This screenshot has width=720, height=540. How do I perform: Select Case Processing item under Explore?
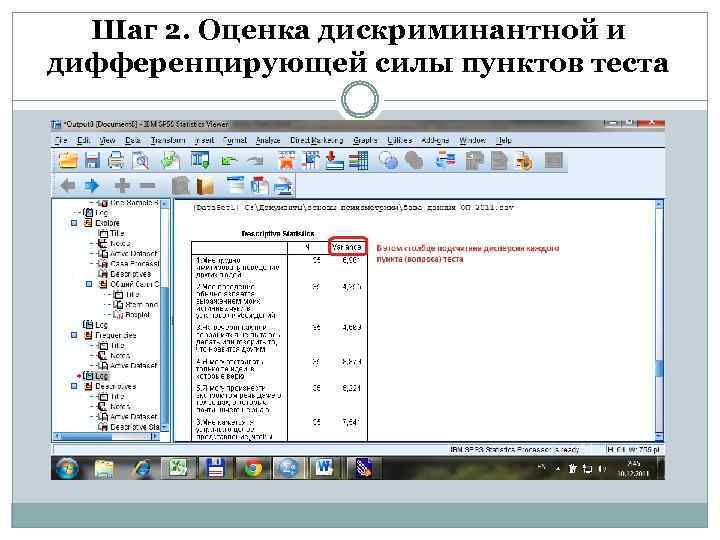(135, 264)
